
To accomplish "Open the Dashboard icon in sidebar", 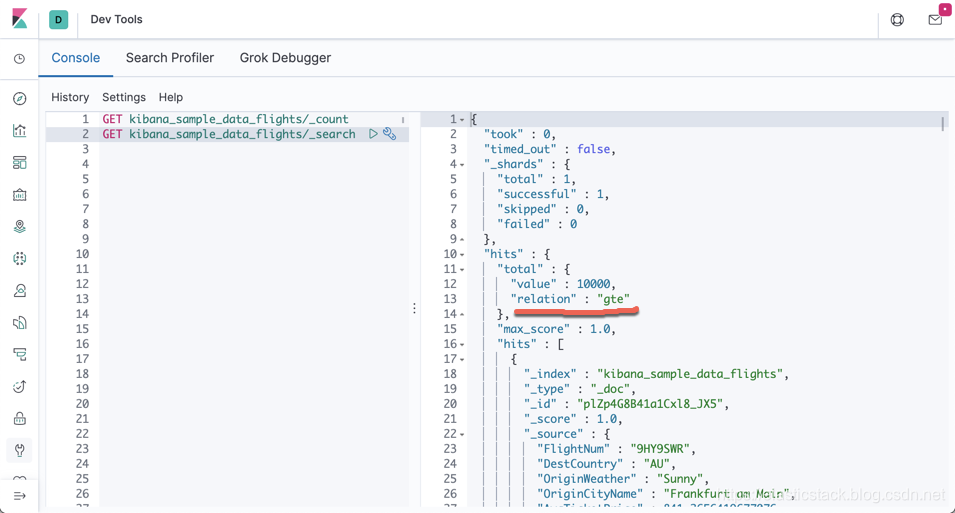I will coord(19,163).
